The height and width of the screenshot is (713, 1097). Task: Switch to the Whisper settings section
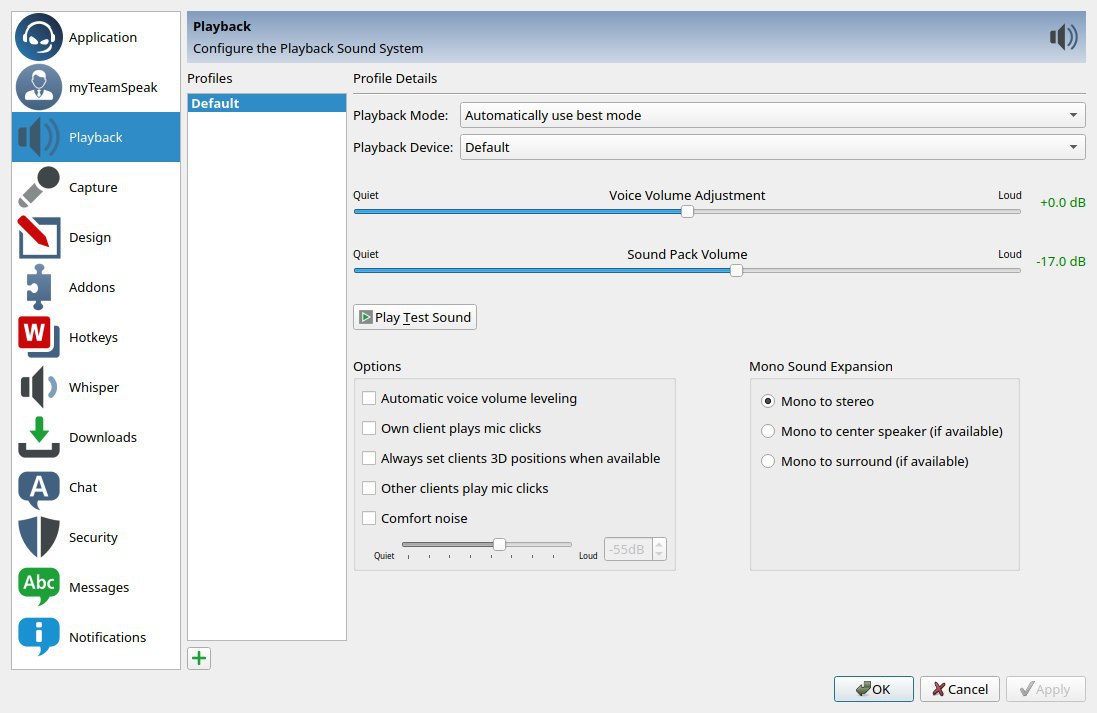[x=94, y=387]
